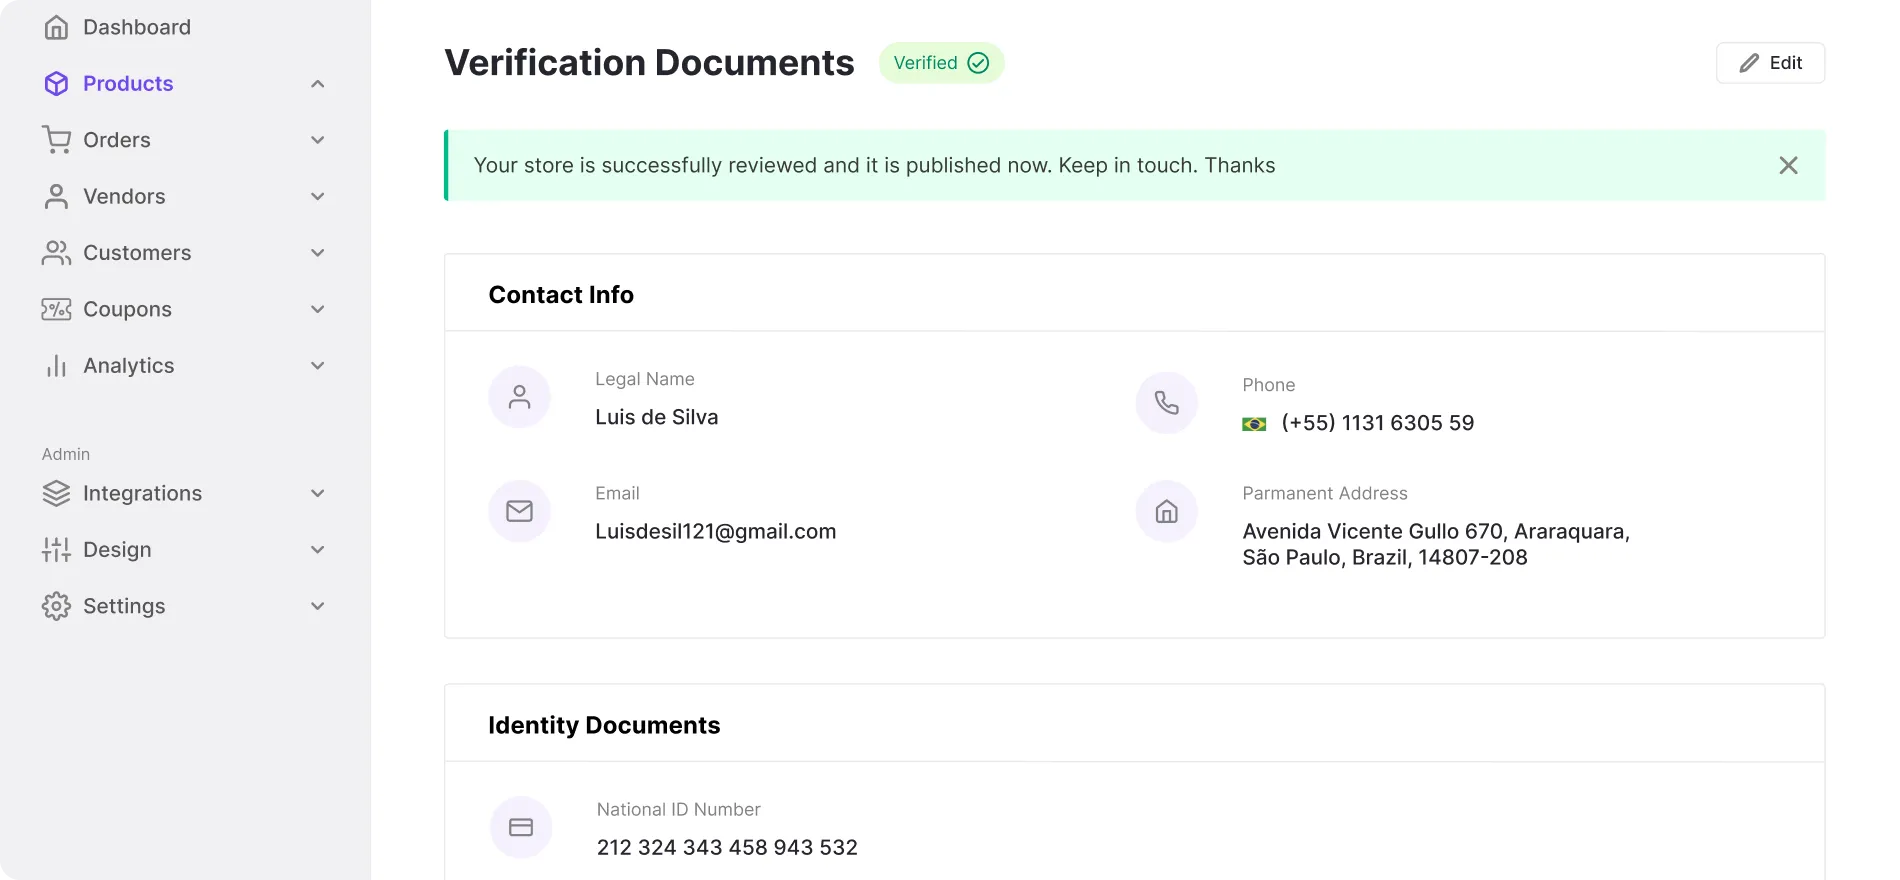Viewport: 1900px width, 880px height.
Task: Open Customers in the sidebar
Action: tap(137, 253)
